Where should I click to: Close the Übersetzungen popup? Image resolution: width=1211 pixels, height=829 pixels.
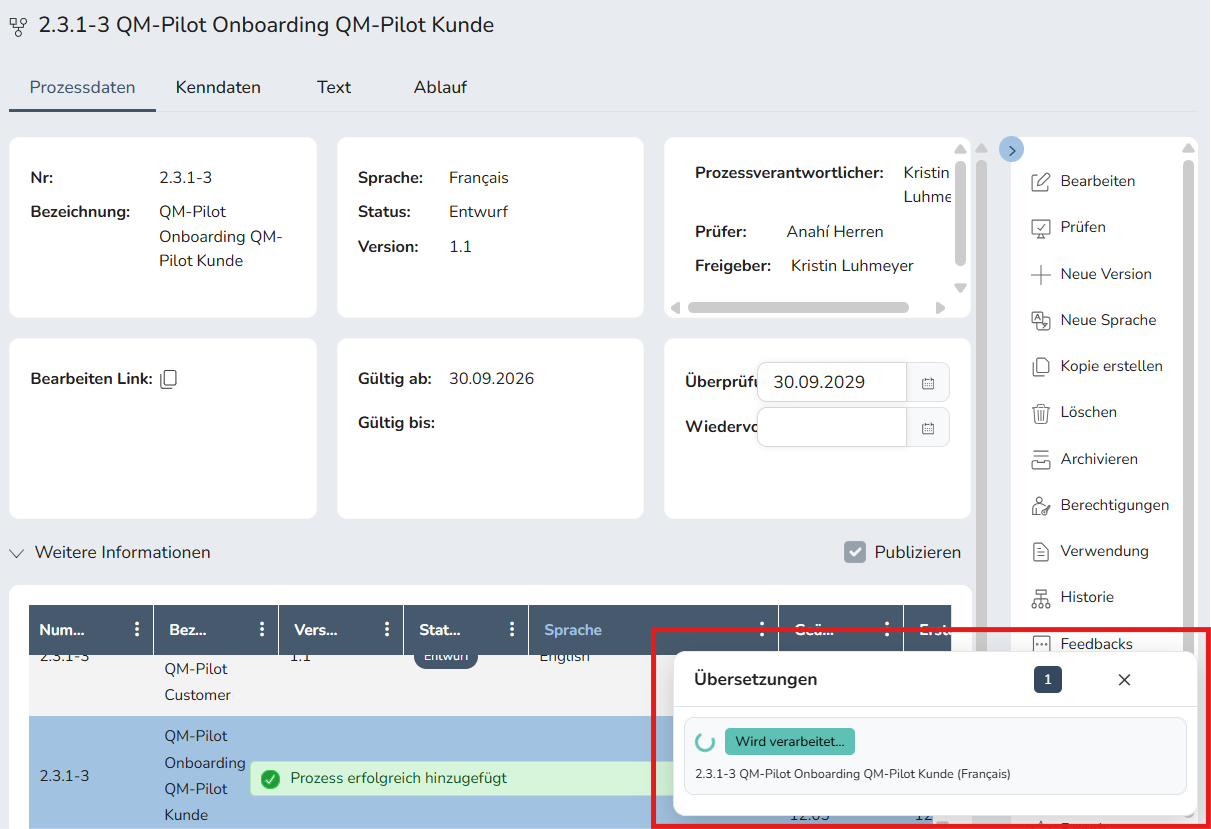(1124, 680)
